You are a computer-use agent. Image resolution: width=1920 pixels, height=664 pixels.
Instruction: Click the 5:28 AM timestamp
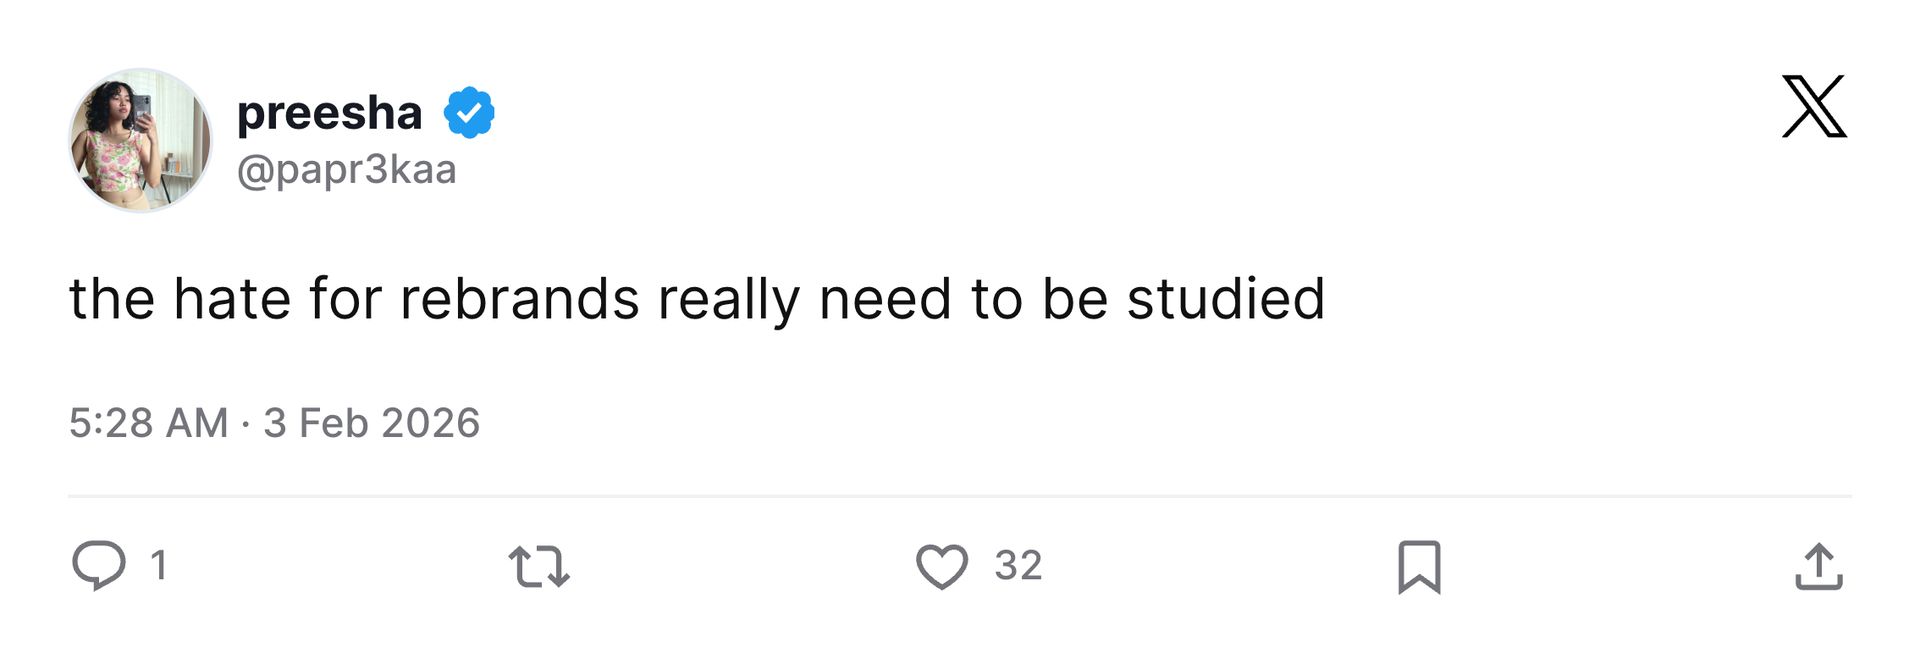pyautogui.click(x=148, y=423)
